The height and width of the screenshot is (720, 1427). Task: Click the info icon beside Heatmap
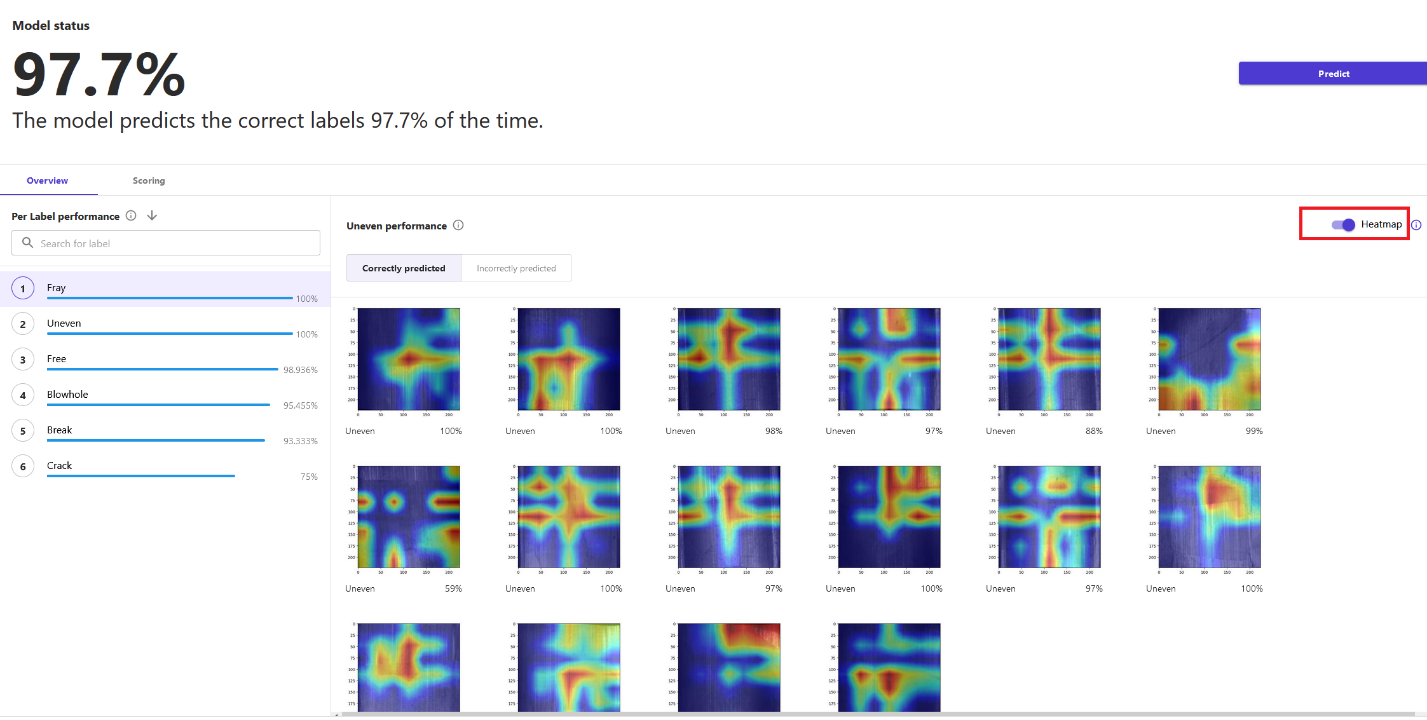tap(1416, 225)
